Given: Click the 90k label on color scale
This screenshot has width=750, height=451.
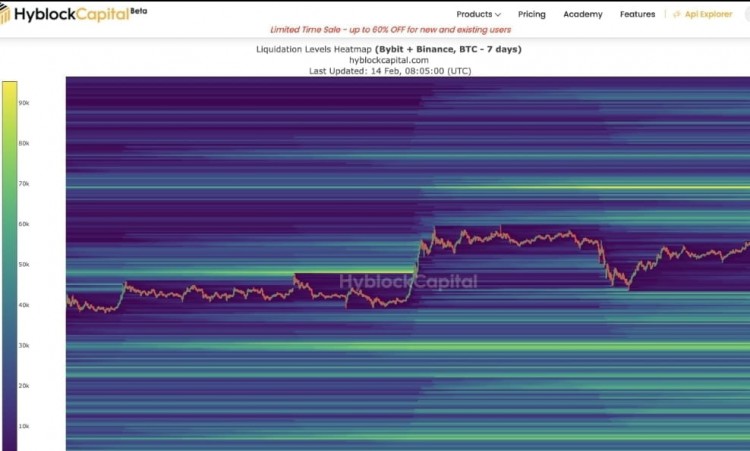Looking at the screenshot, I should 24,103.
